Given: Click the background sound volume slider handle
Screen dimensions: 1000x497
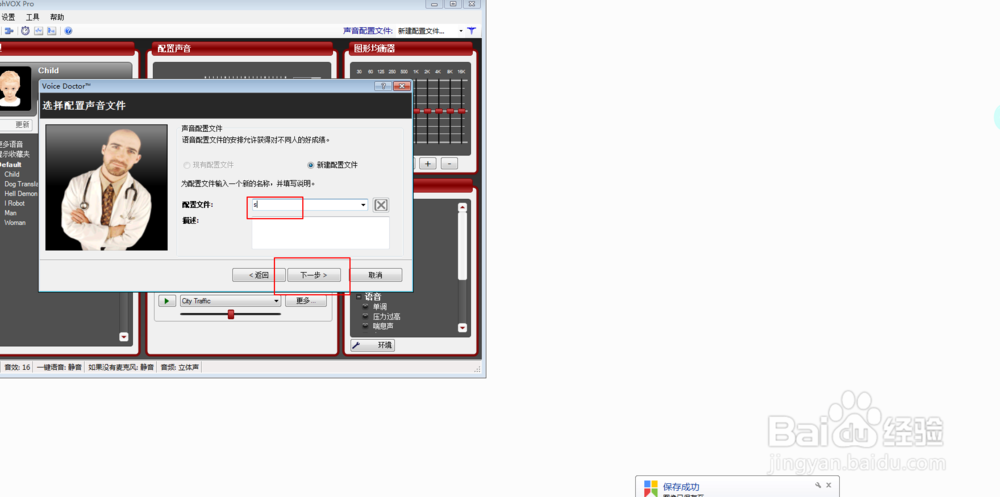Looking at the screenshot, I should tap(231, 314).
